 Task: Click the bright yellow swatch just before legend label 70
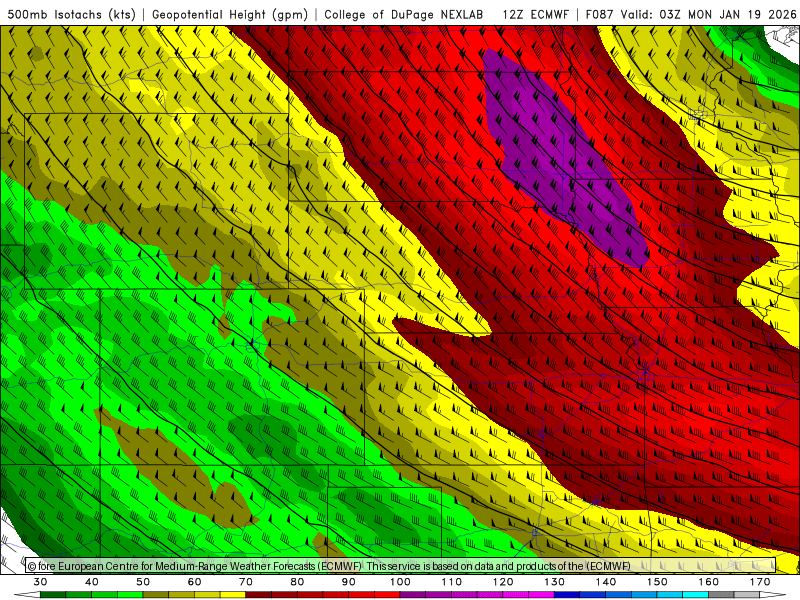coord(233,595)
